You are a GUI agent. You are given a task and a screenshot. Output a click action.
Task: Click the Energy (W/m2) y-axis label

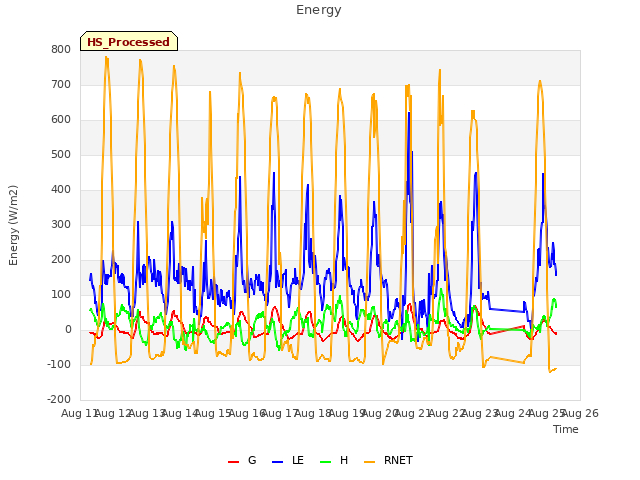pyautogui.click(x=13, y=225)
